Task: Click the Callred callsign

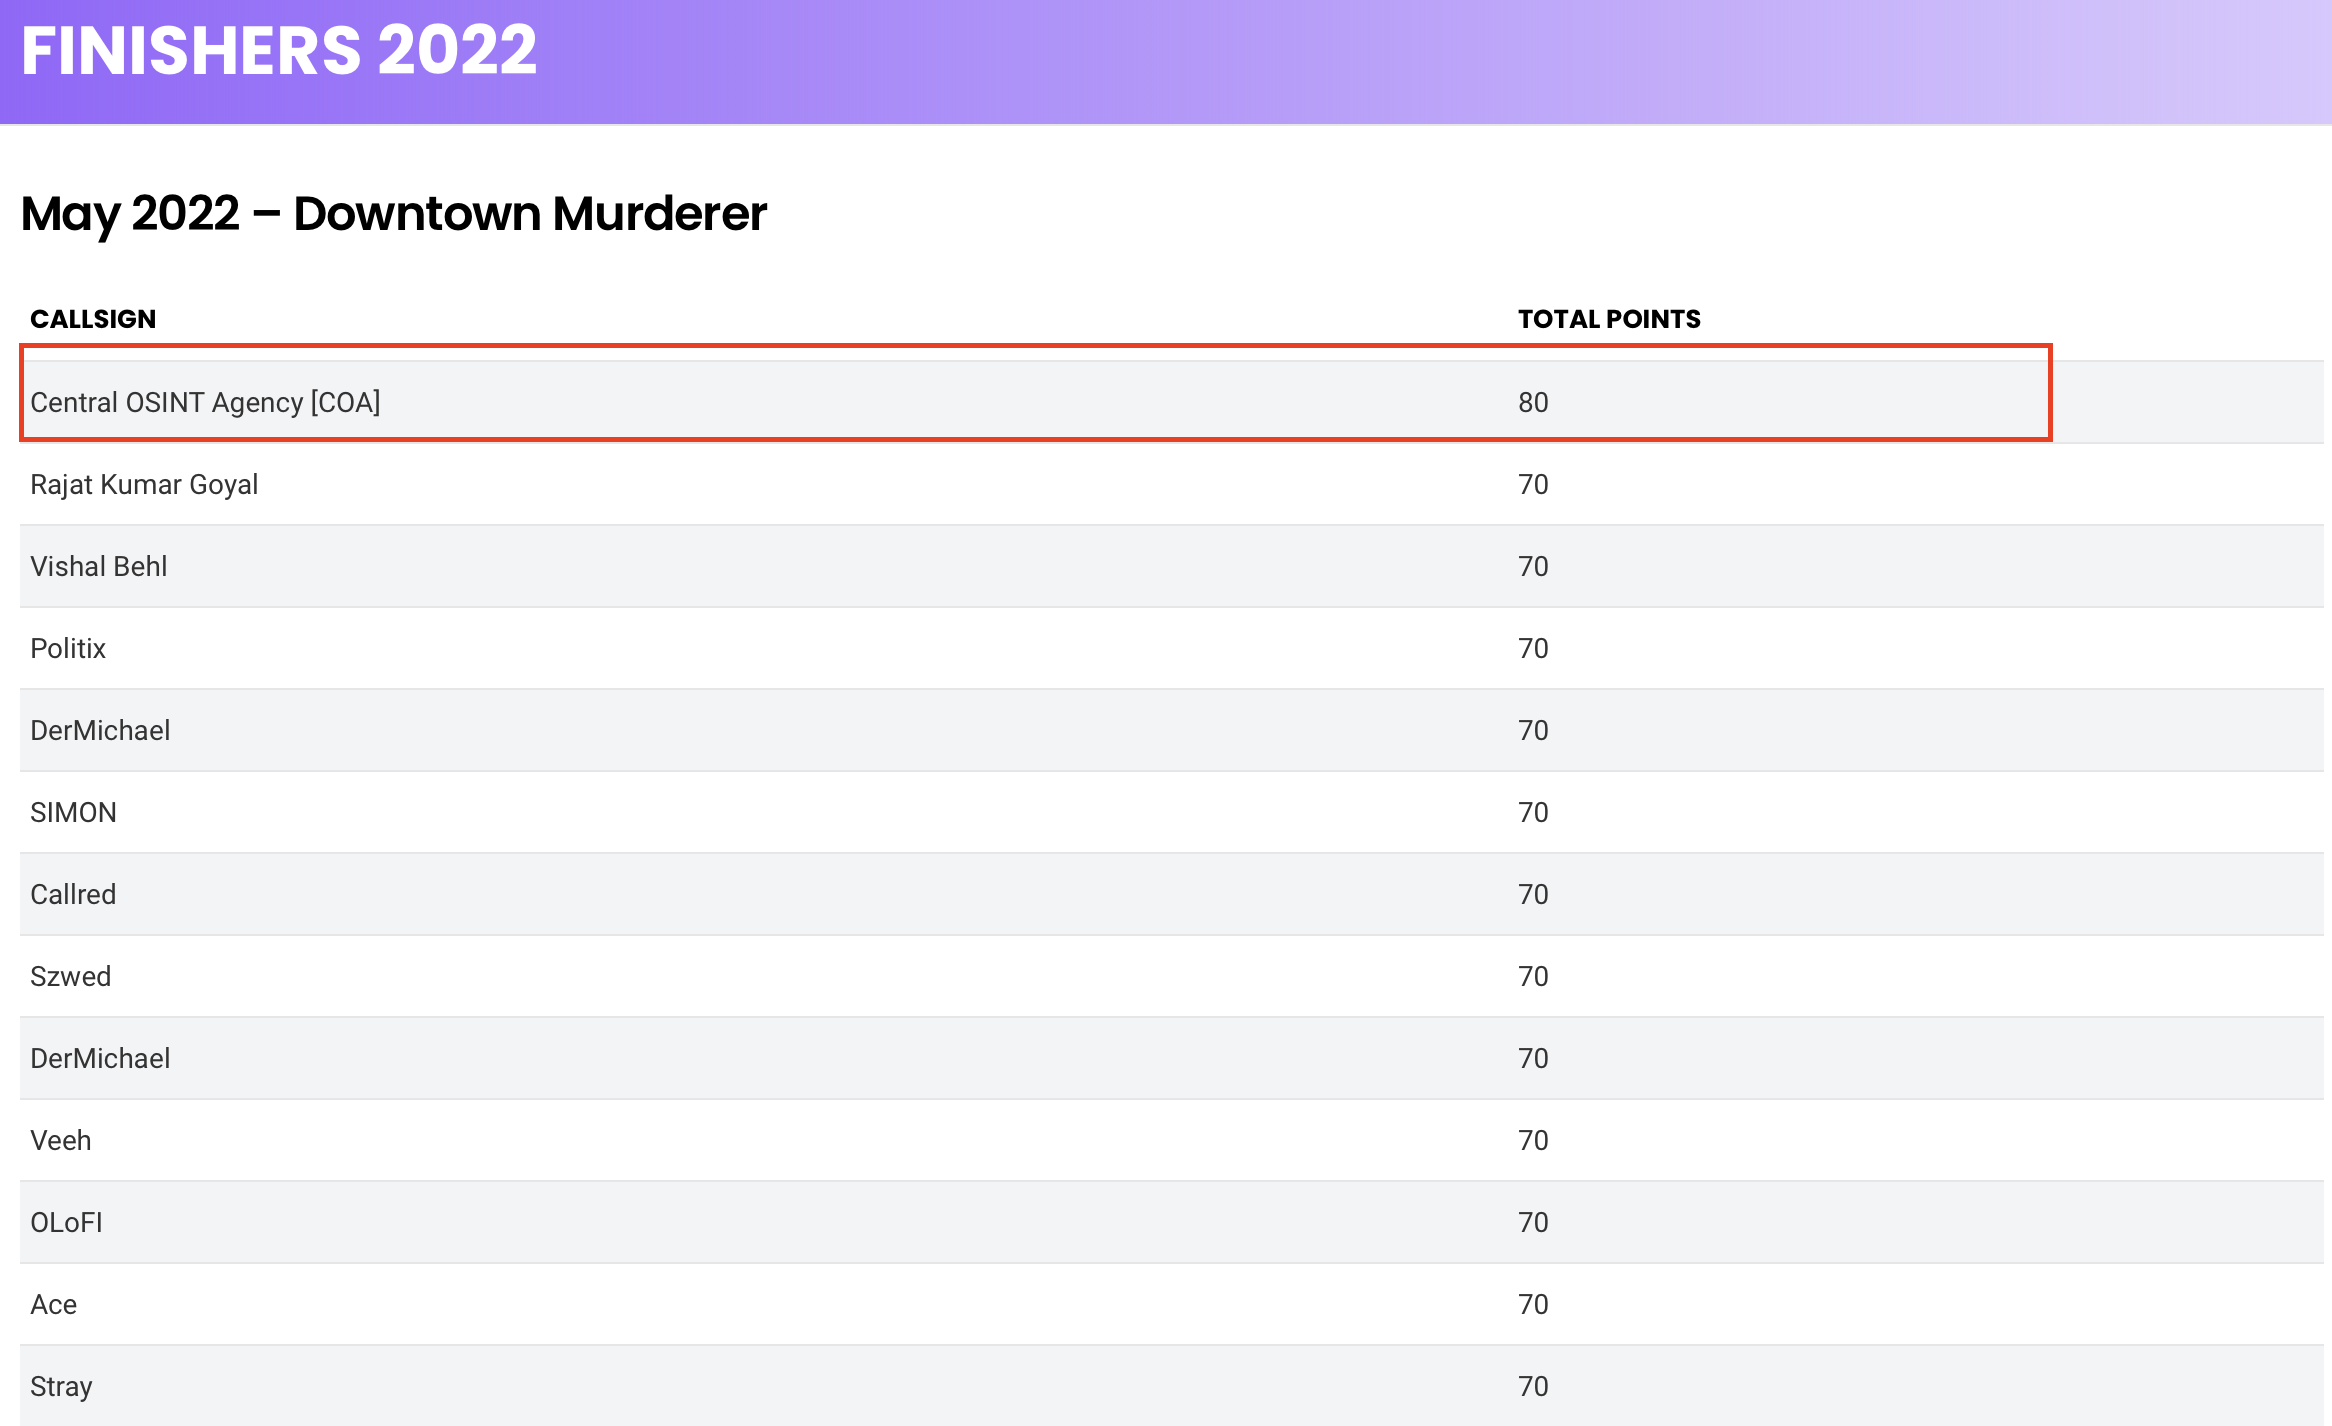Action: tap(73, 894)
